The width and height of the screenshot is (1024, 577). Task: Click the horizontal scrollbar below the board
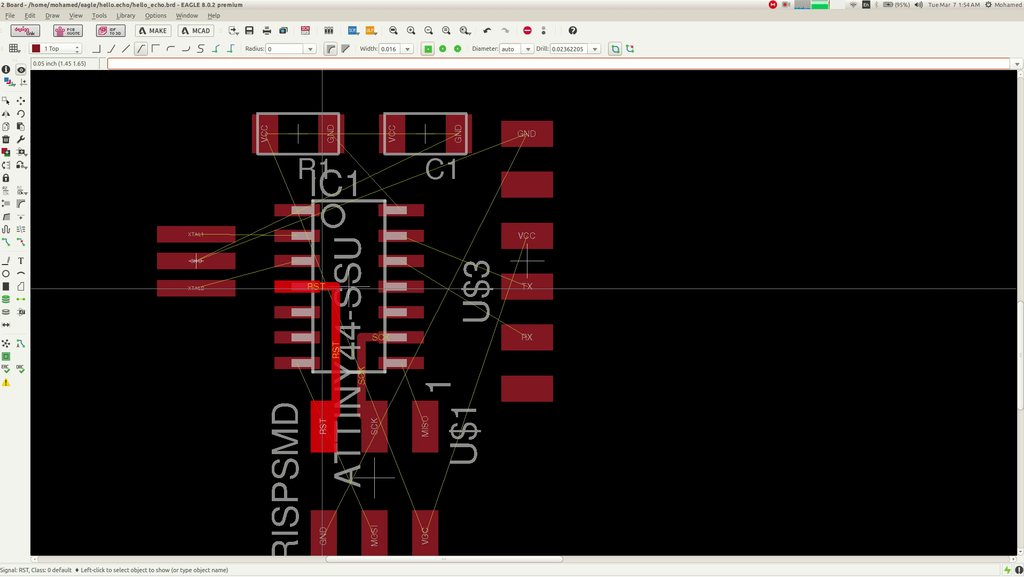[x=444, y=559]
